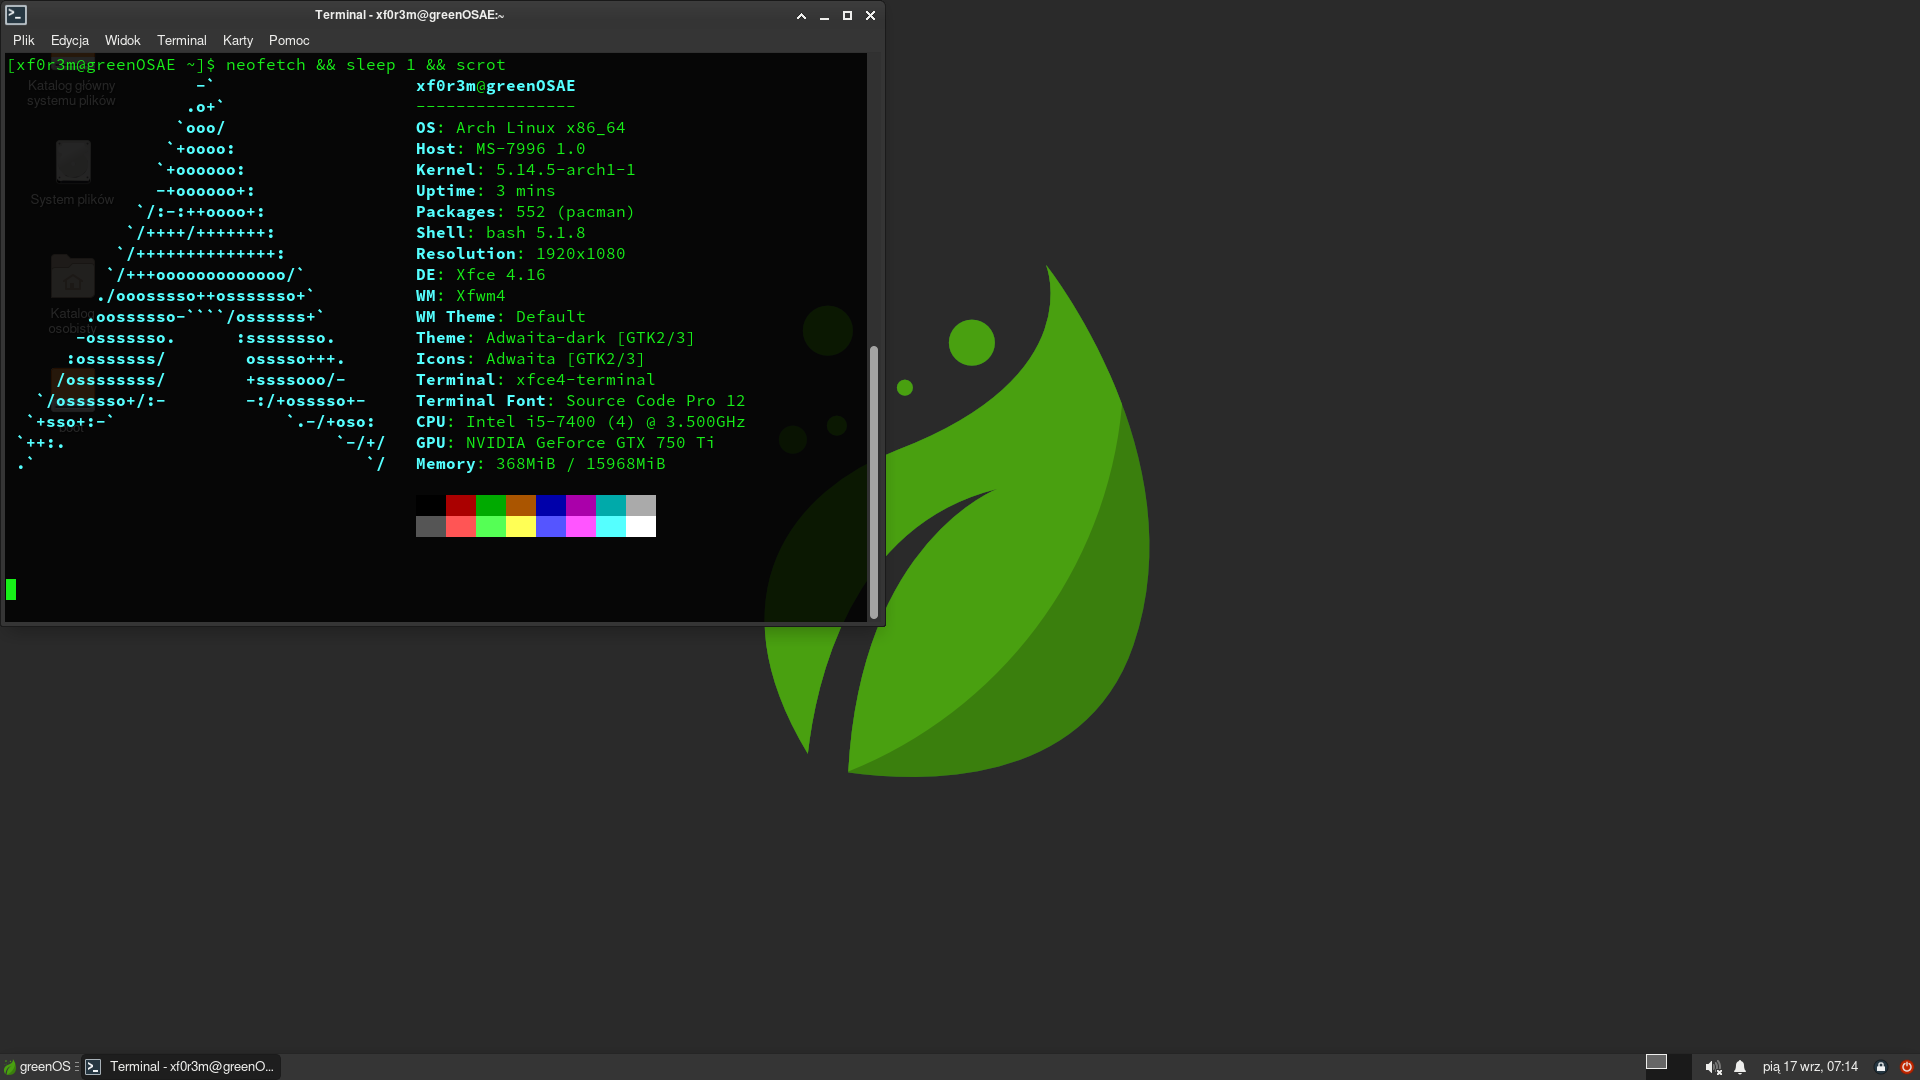Click the red power button icon
This screenshot has height=1080, width=1920.
tap(1906, 1067)
